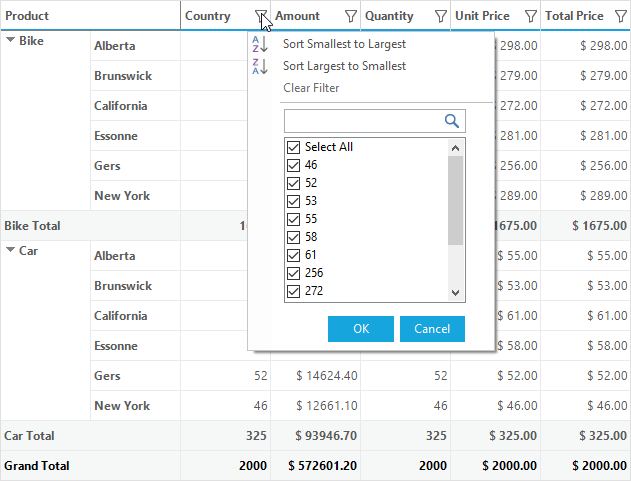The height and width of the screenshot is (481, 631).
Task: Collapse the Bike product group
Action: click(x=11, y=40)
